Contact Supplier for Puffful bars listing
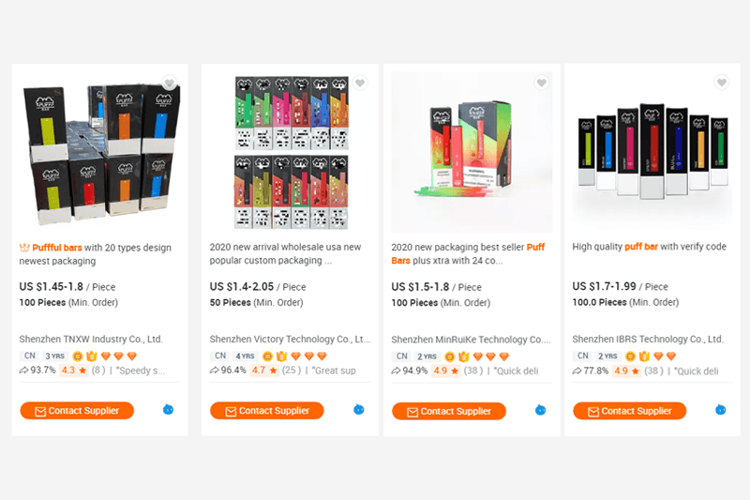 [77, 411]
